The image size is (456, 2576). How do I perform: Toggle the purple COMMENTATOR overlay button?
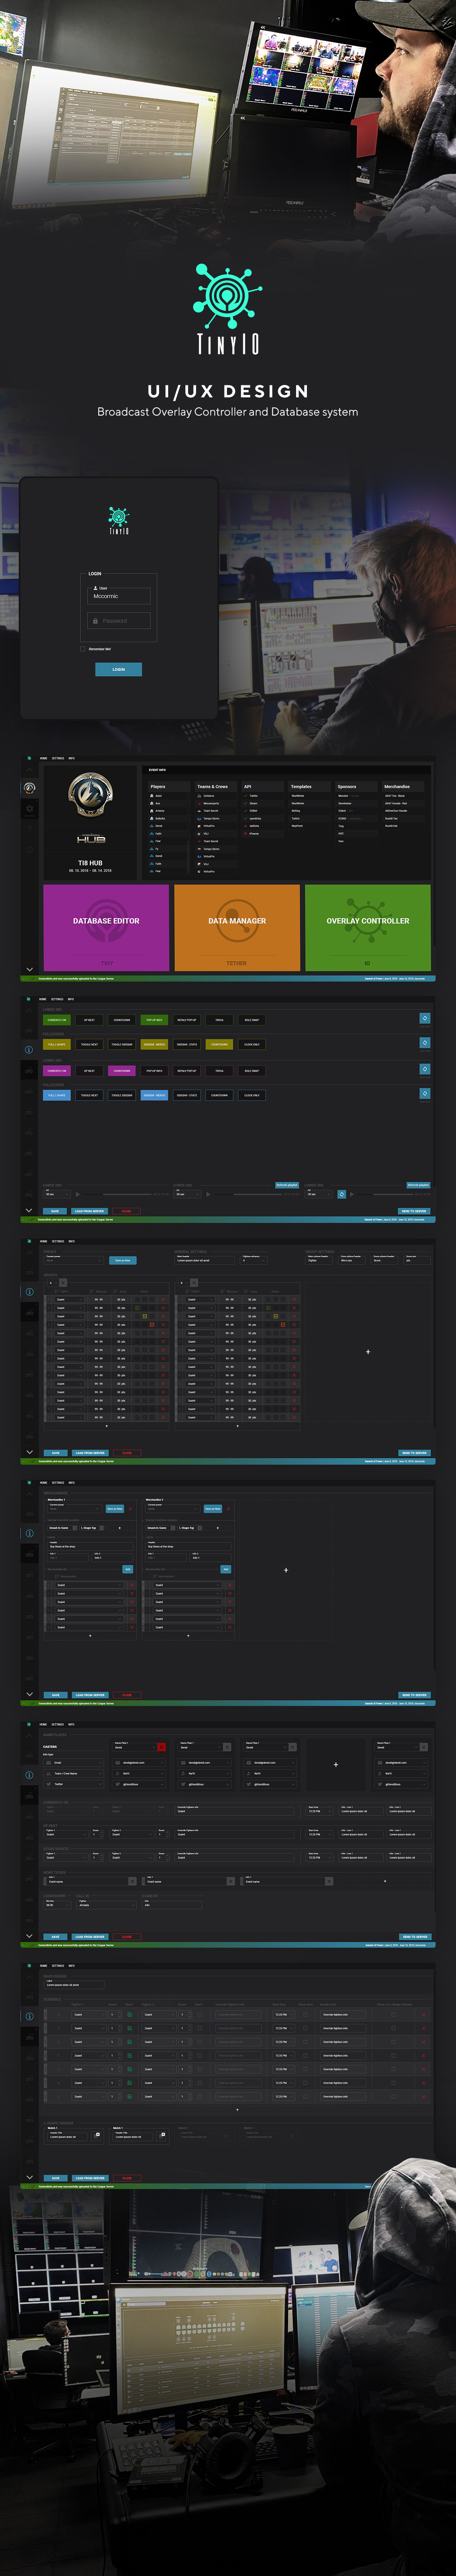click(x=57, y=1070)
